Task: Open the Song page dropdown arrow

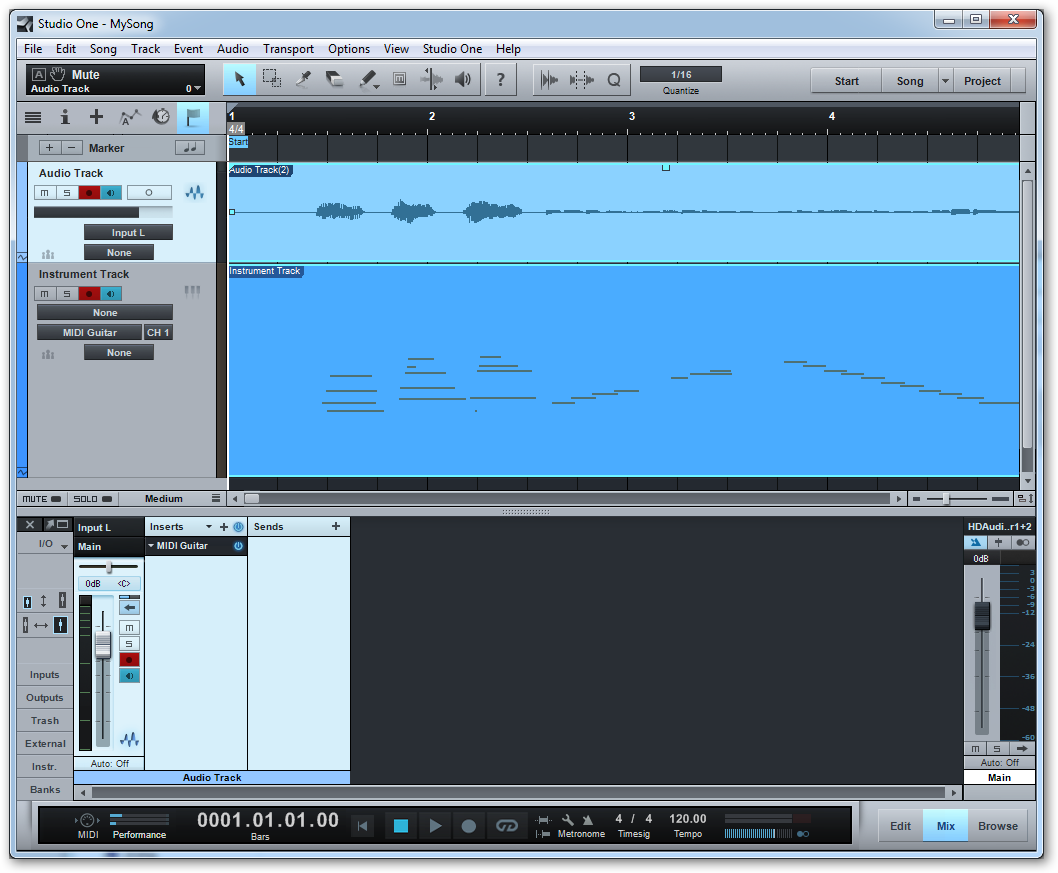Action: pos(945,81)
